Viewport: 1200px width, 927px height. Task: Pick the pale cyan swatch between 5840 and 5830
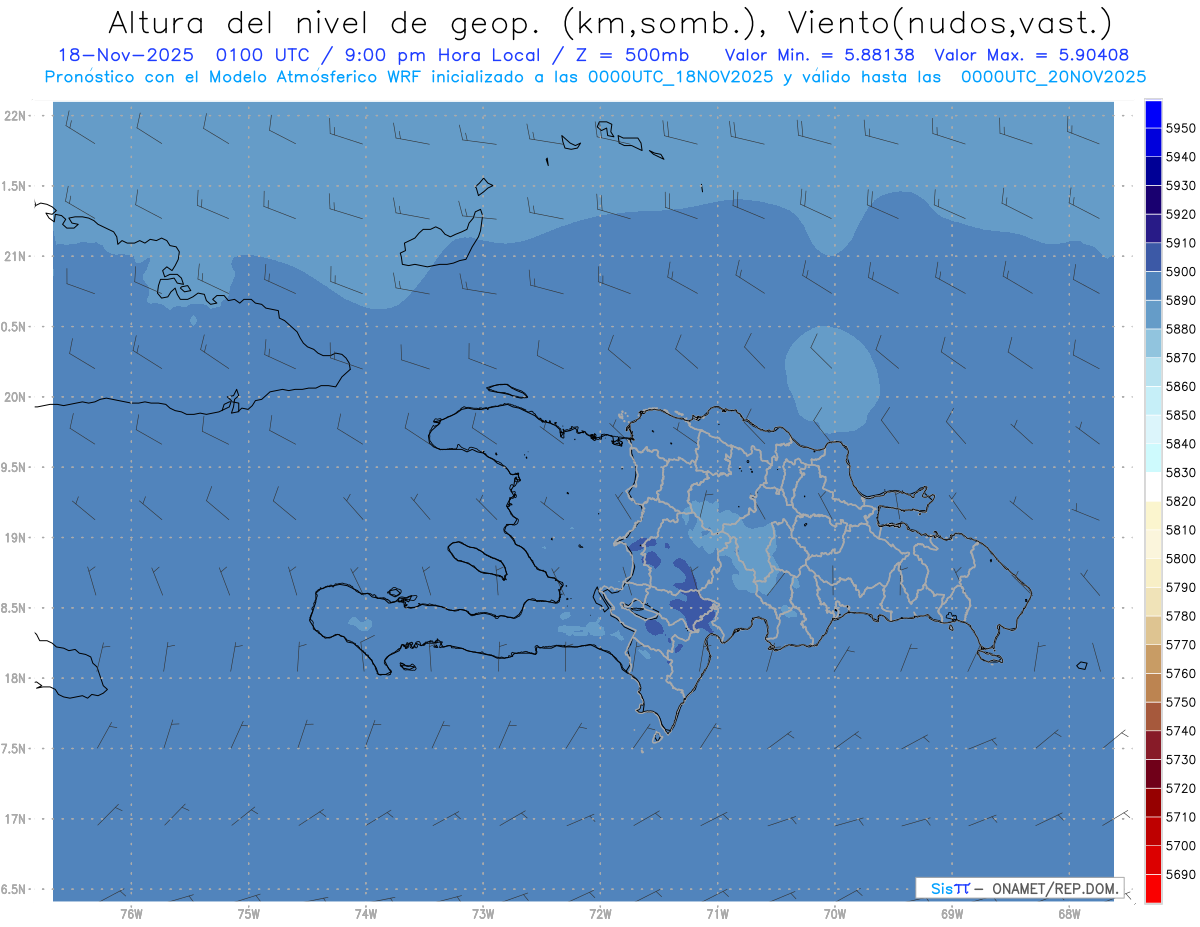pos(1153,458)
